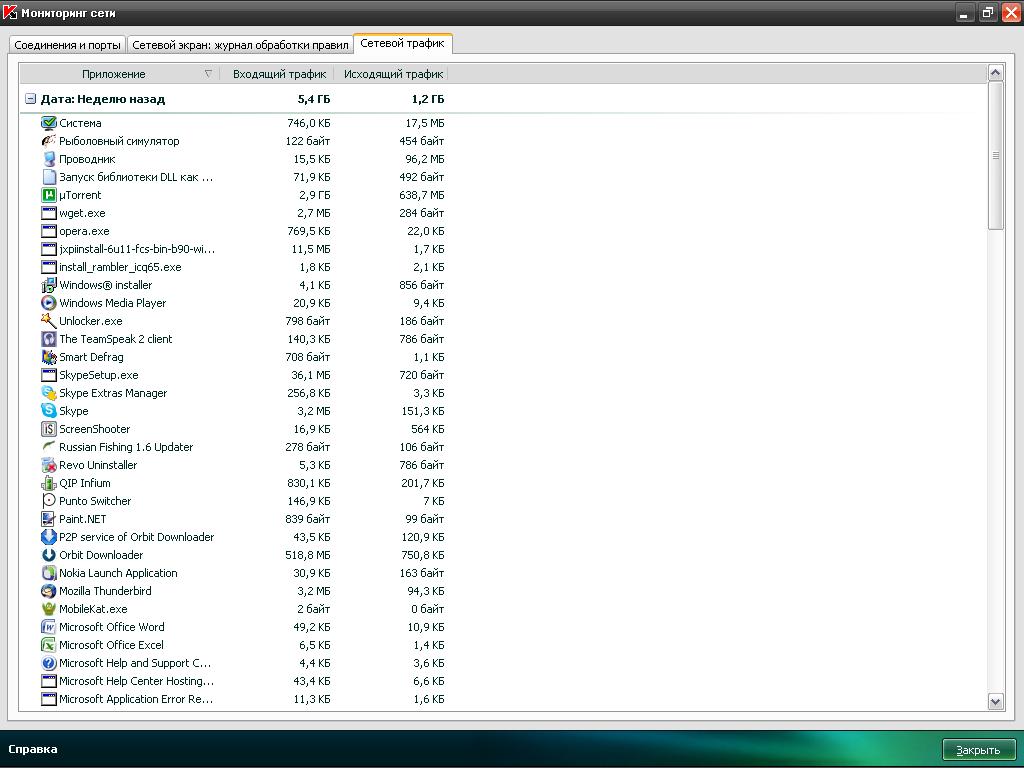
Task: Click the QIP Infium icon
Action: coord(48,483)
